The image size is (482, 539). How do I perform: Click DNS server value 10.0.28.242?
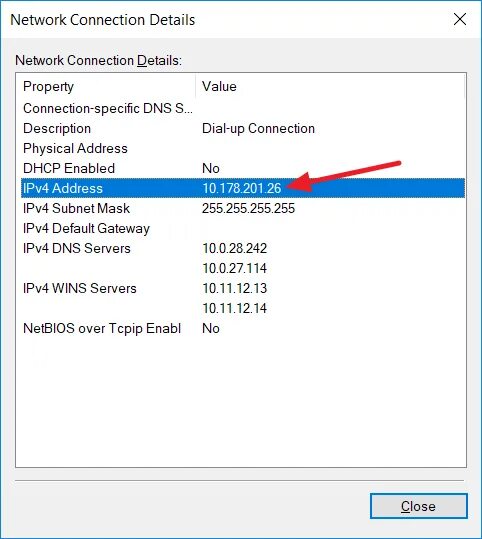[234, 248]
